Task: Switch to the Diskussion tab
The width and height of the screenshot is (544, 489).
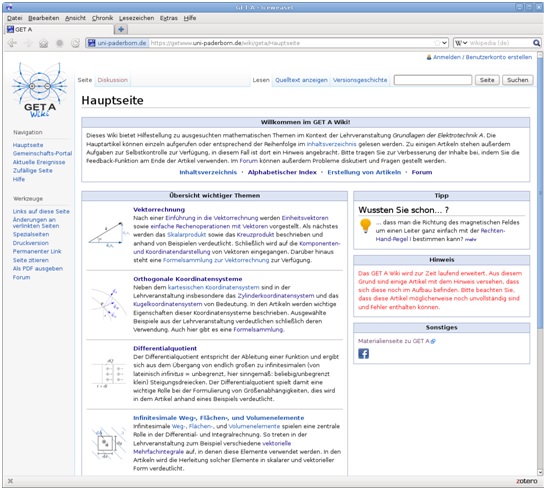Action: coord(112,80)
